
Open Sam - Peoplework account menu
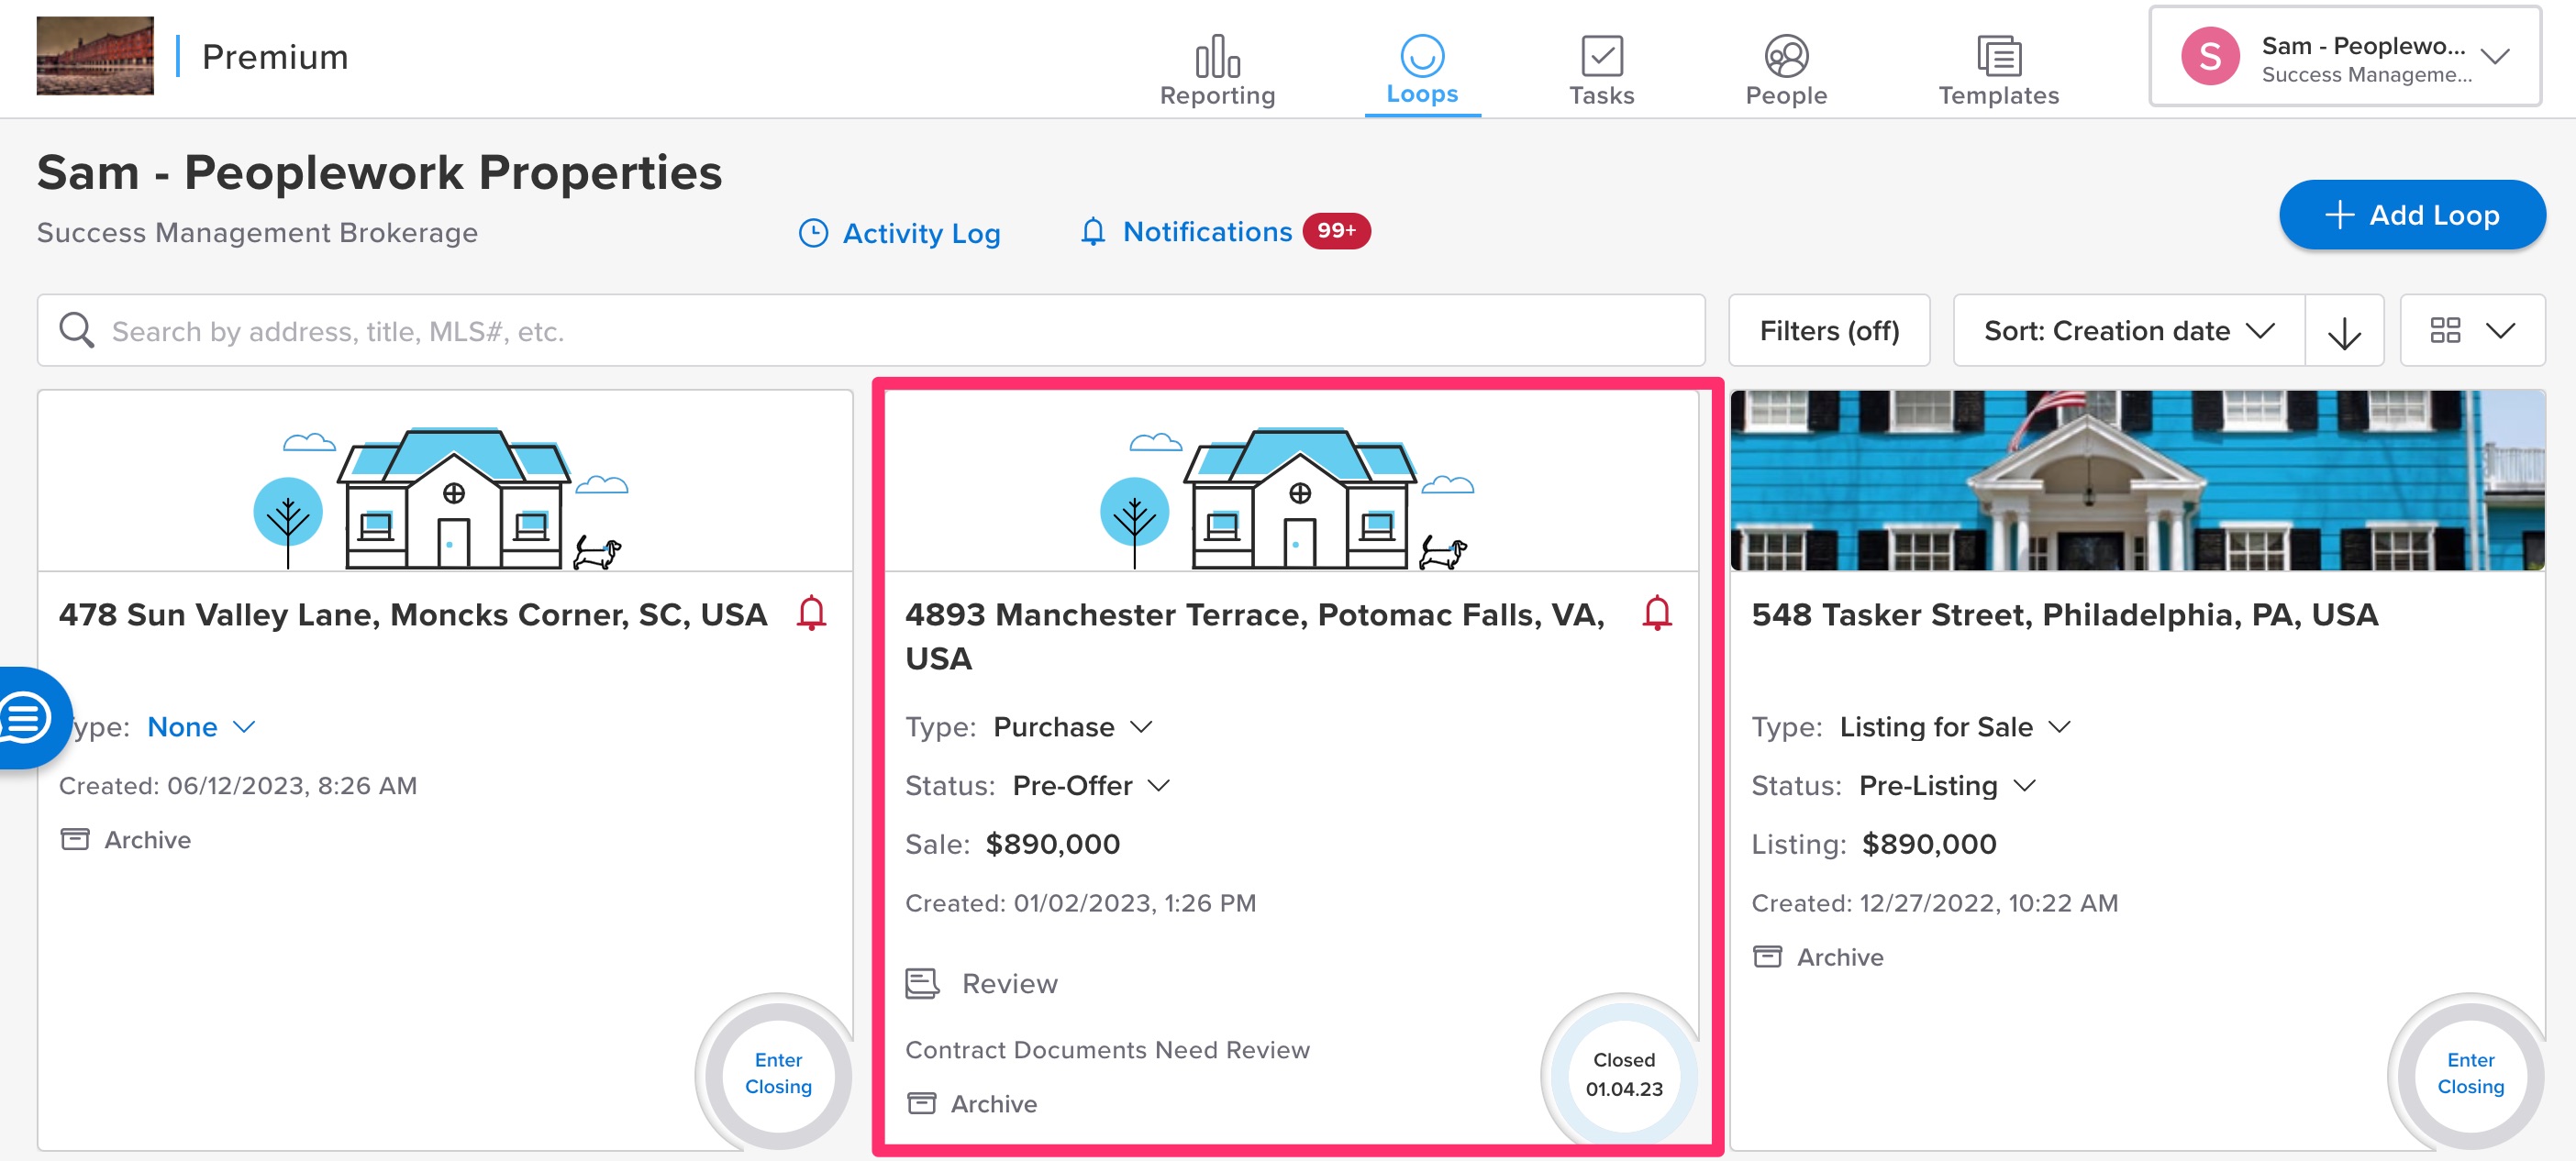(x=2344, y=58)
